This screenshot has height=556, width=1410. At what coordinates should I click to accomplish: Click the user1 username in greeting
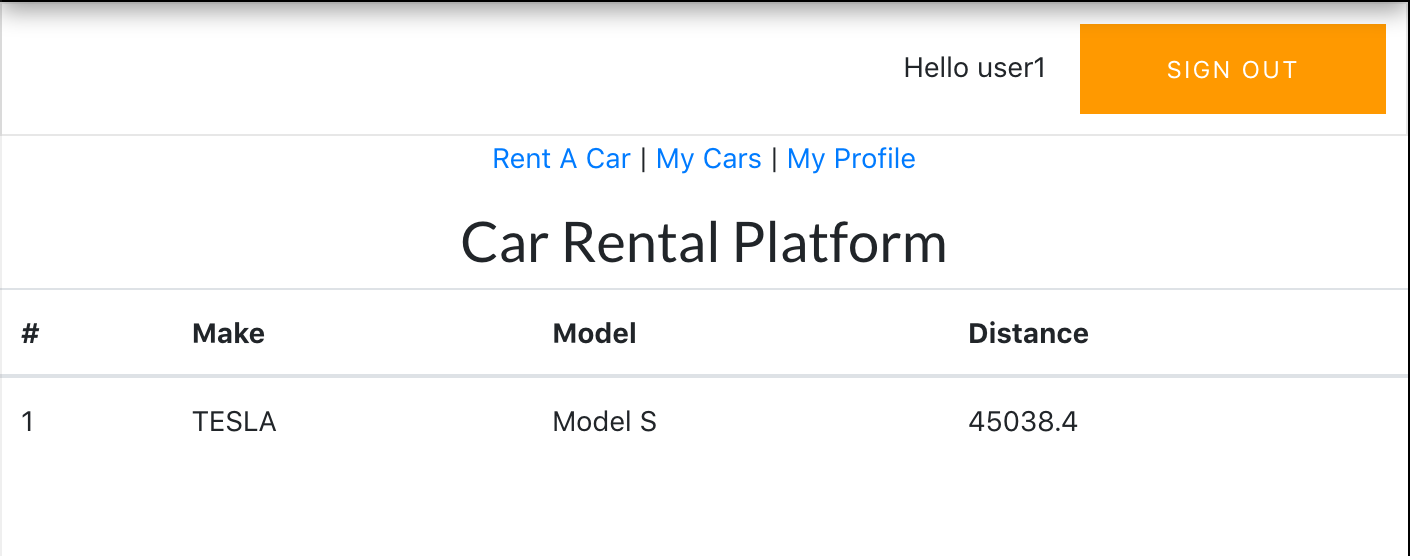click(1011, 68)
